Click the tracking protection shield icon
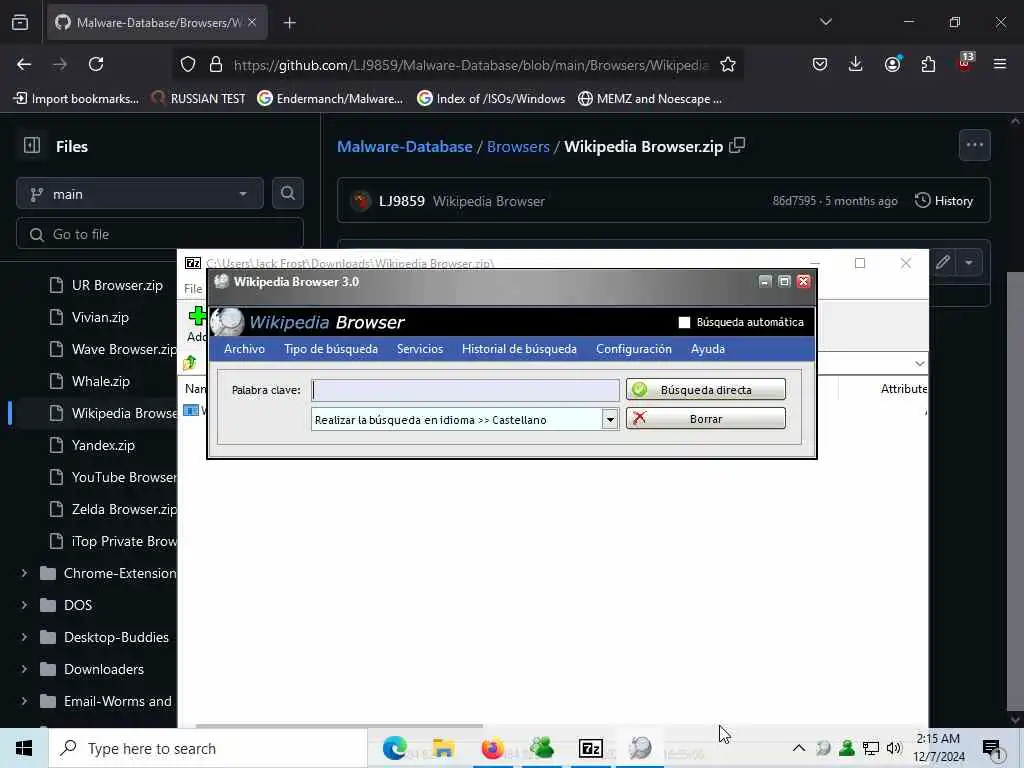The image size is (1024, 768). (x=188, y=64)
